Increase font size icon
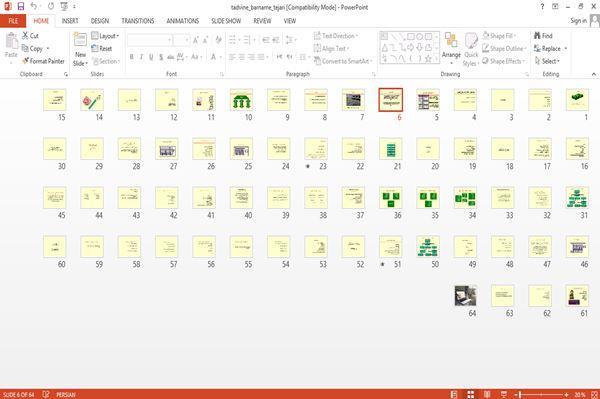Viewport: 600px width, 399px height. 196,40
